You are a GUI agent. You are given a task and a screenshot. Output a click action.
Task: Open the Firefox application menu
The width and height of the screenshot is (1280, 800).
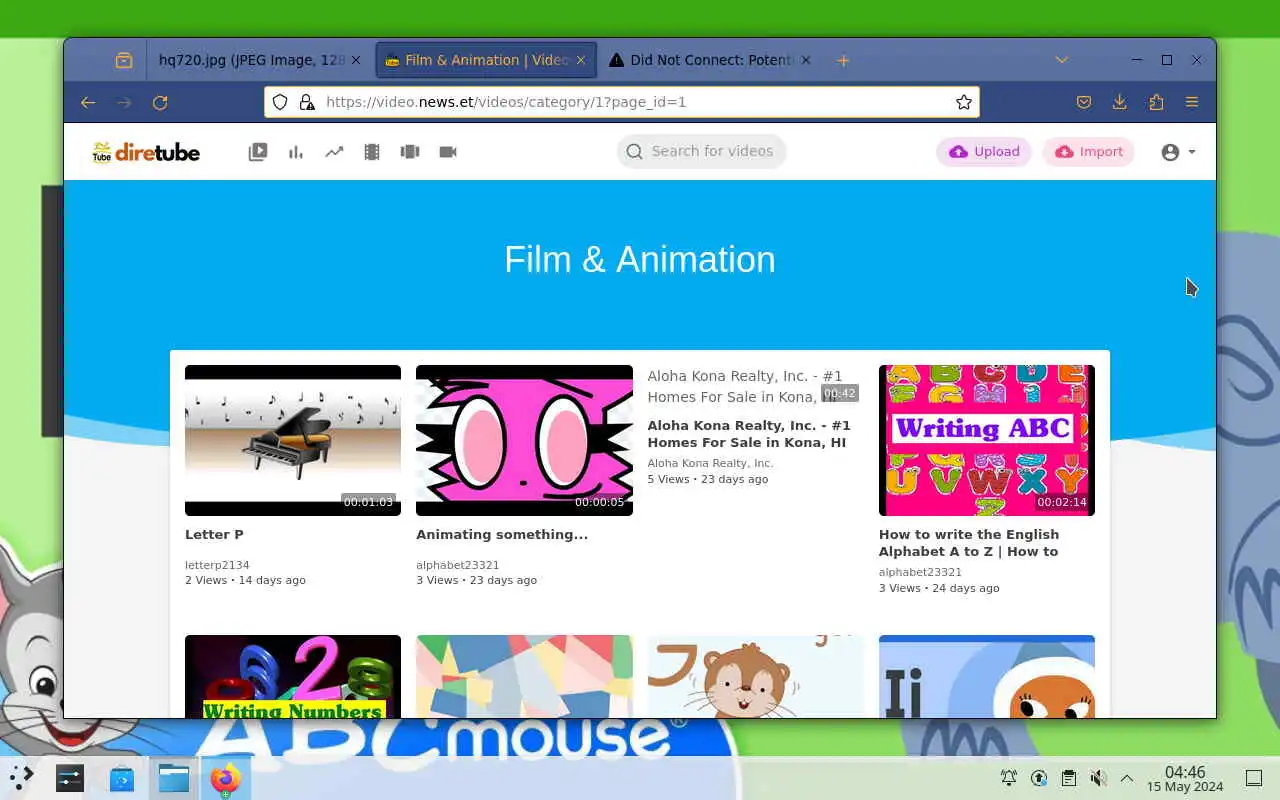click(x=1192, y=102)
